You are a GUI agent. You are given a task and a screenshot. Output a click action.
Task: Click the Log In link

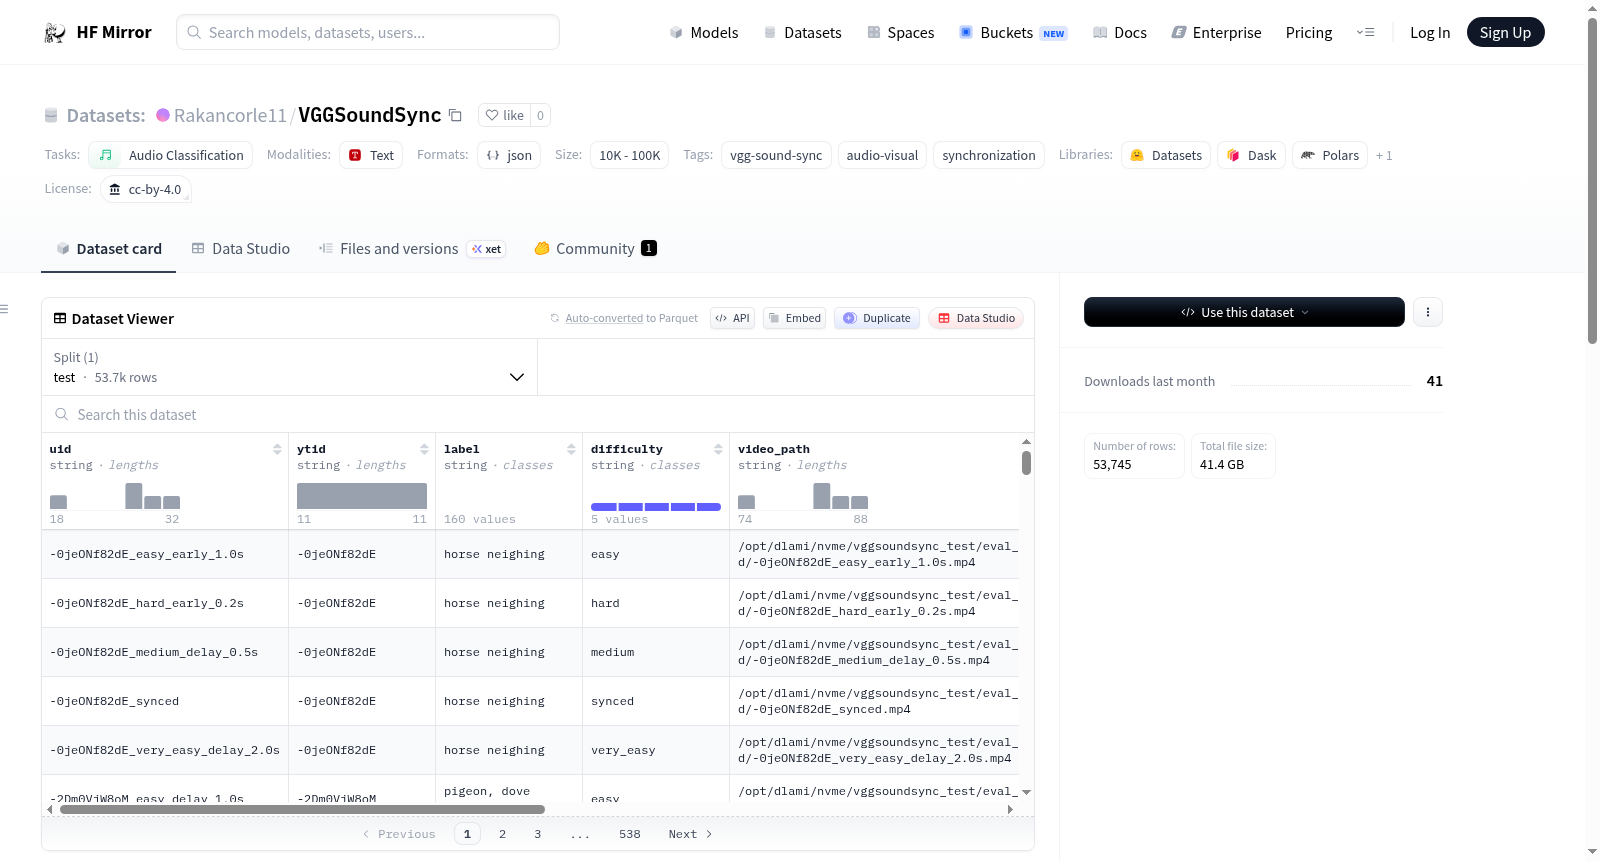coord(1430,33)
